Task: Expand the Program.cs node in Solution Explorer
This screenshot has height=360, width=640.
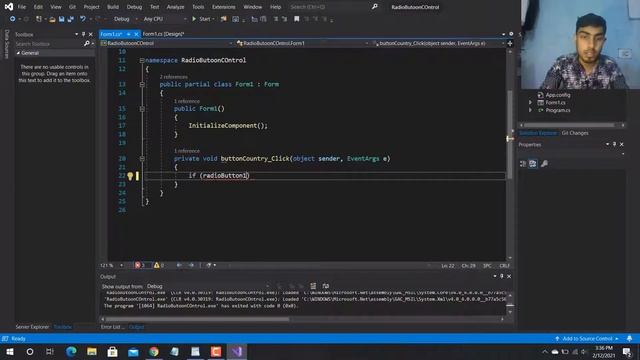Action: coord(530,110)
